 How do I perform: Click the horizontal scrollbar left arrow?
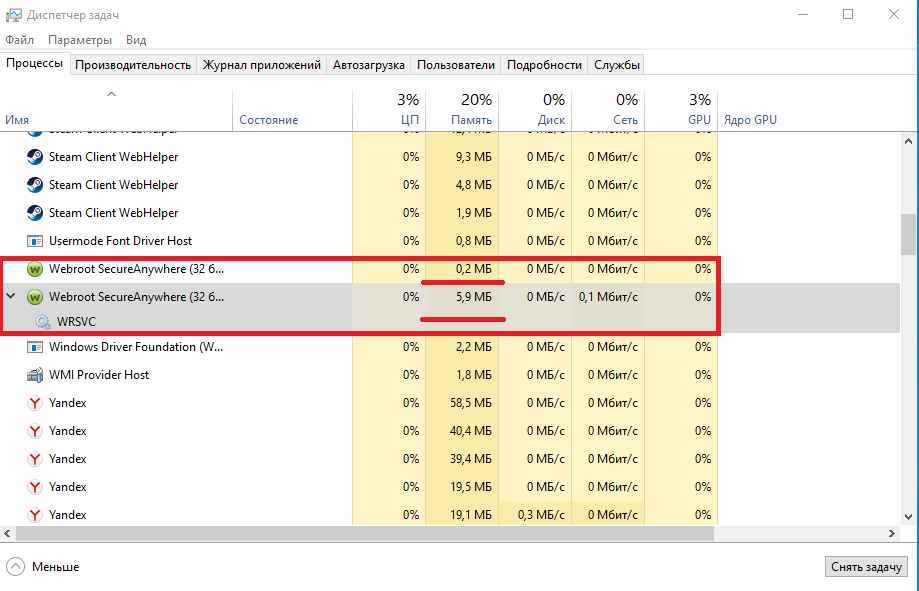pyautogui.click(x=8, y=534)
